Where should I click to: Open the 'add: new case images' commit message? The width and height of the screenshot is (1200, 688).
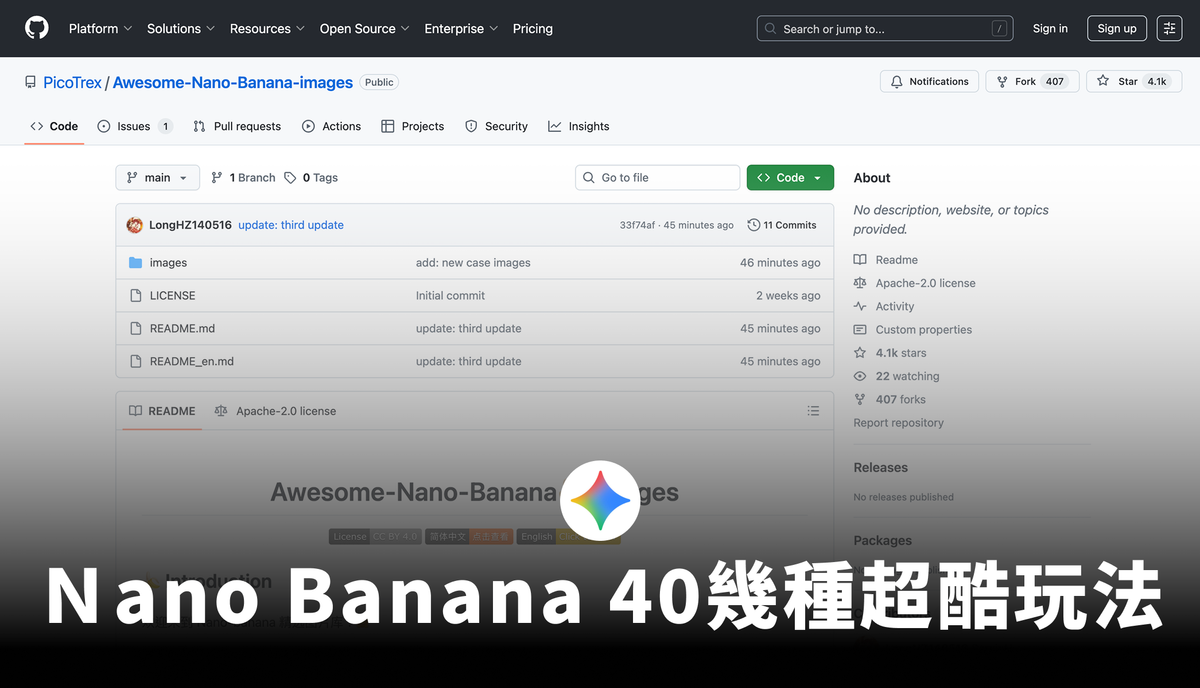coord(473,263)
